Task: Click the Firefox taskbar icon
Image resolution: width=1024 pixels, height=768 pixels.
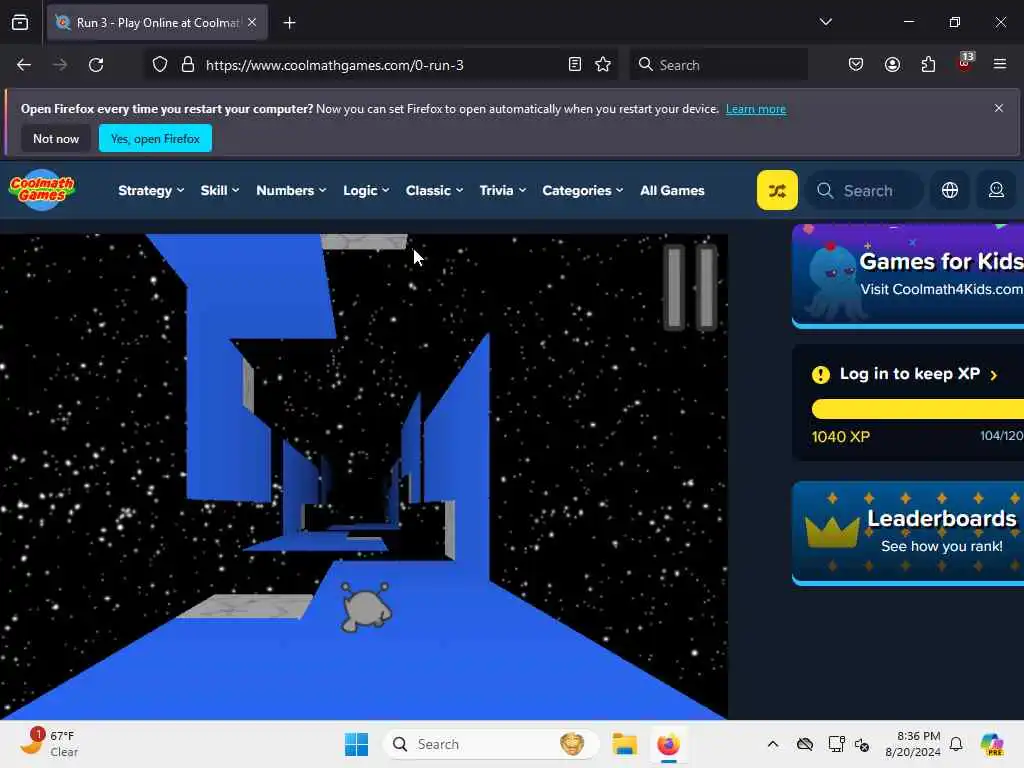Action: coord(668,744)
